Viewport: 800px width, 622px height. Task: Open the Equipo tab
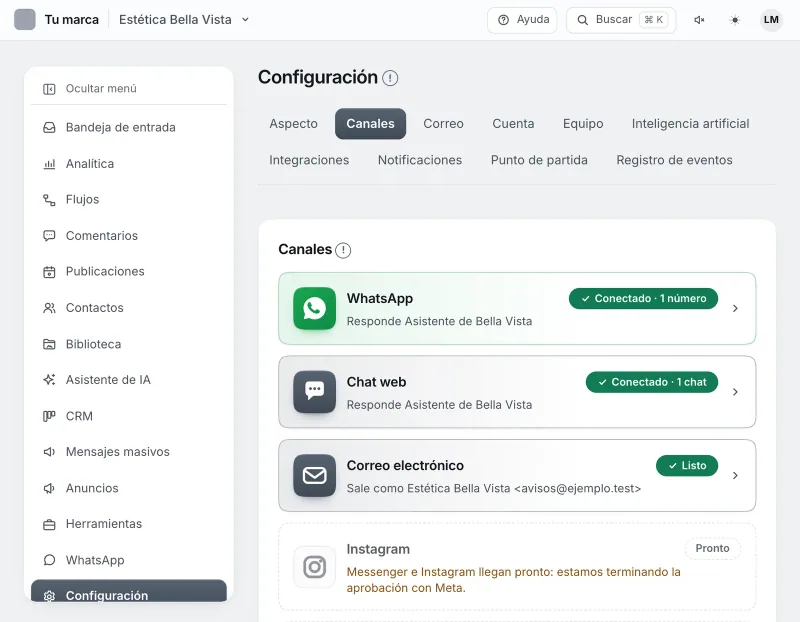(x=583, y=124)
